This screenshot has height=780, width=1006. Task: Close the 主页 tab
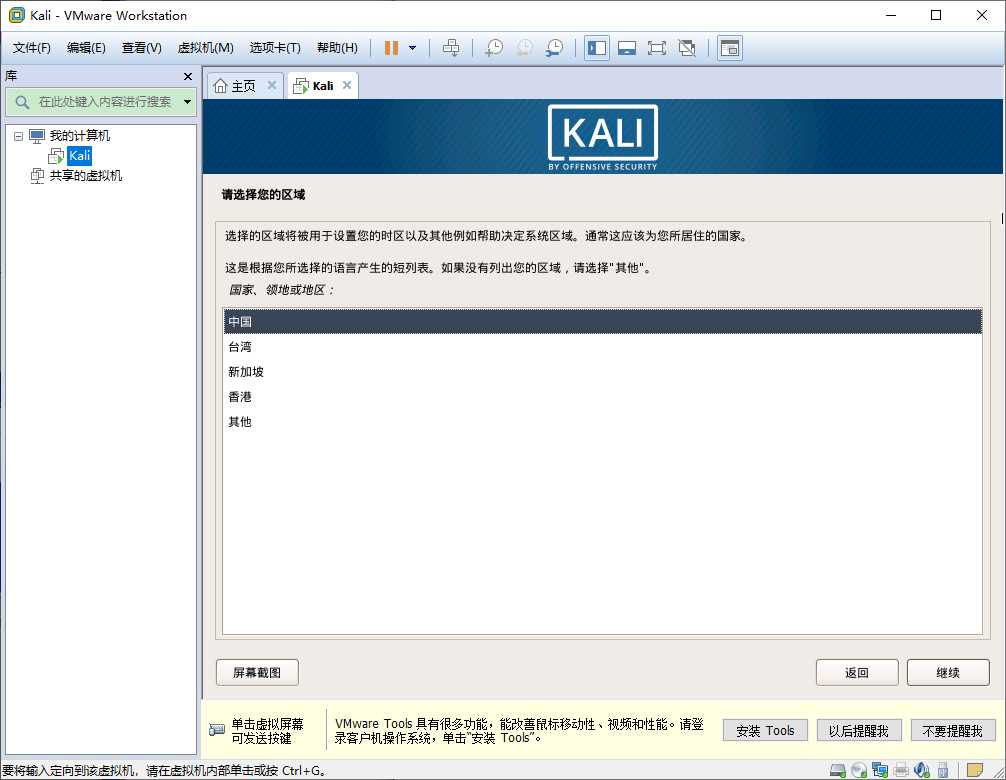point(272,85)
